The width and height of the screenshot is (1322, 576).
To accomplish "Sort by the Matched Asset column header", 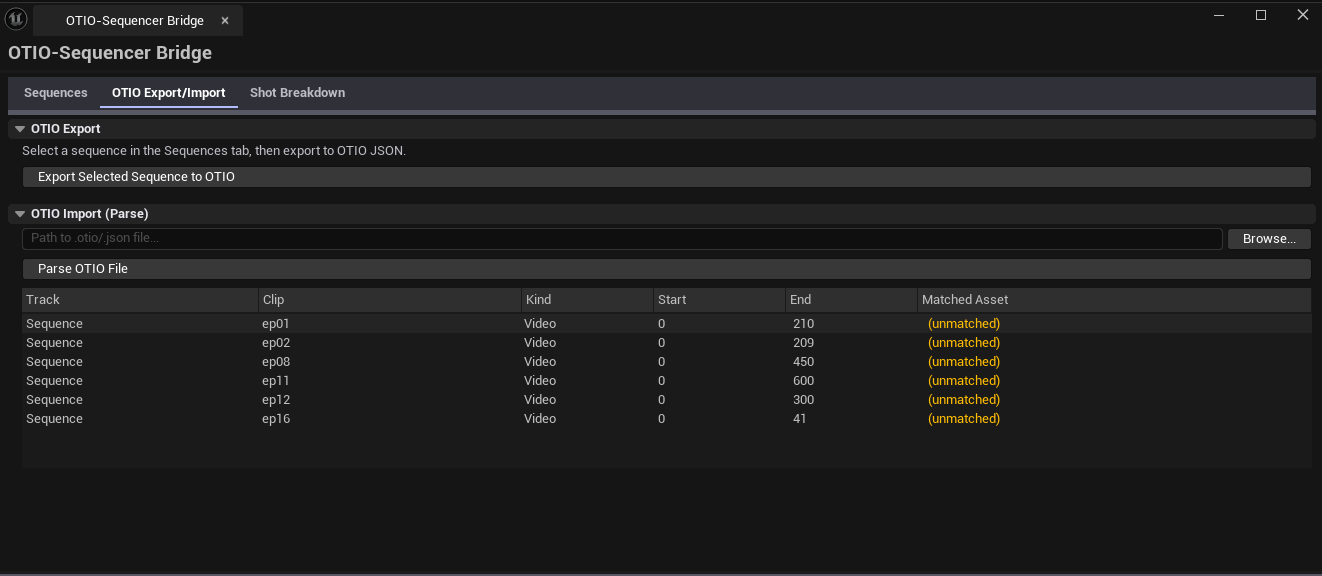I will [x=1114, y=300].
